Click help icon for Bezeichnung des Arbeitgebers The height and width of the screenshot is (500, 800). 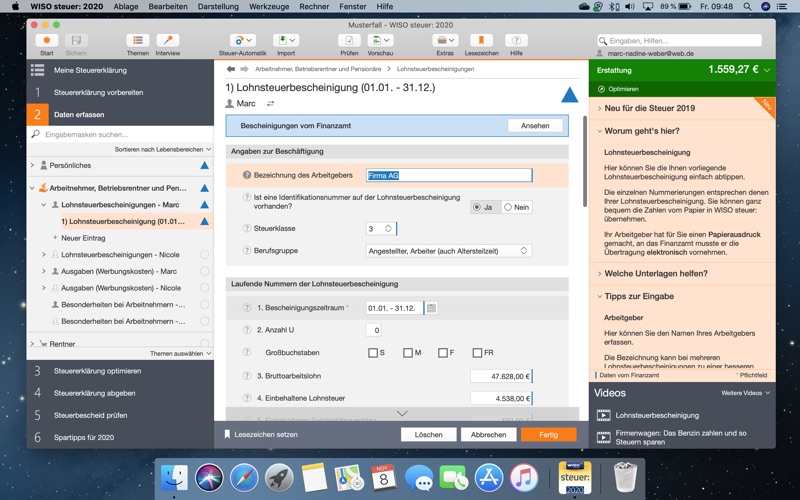pyautogui.click(x=247, y=175)
